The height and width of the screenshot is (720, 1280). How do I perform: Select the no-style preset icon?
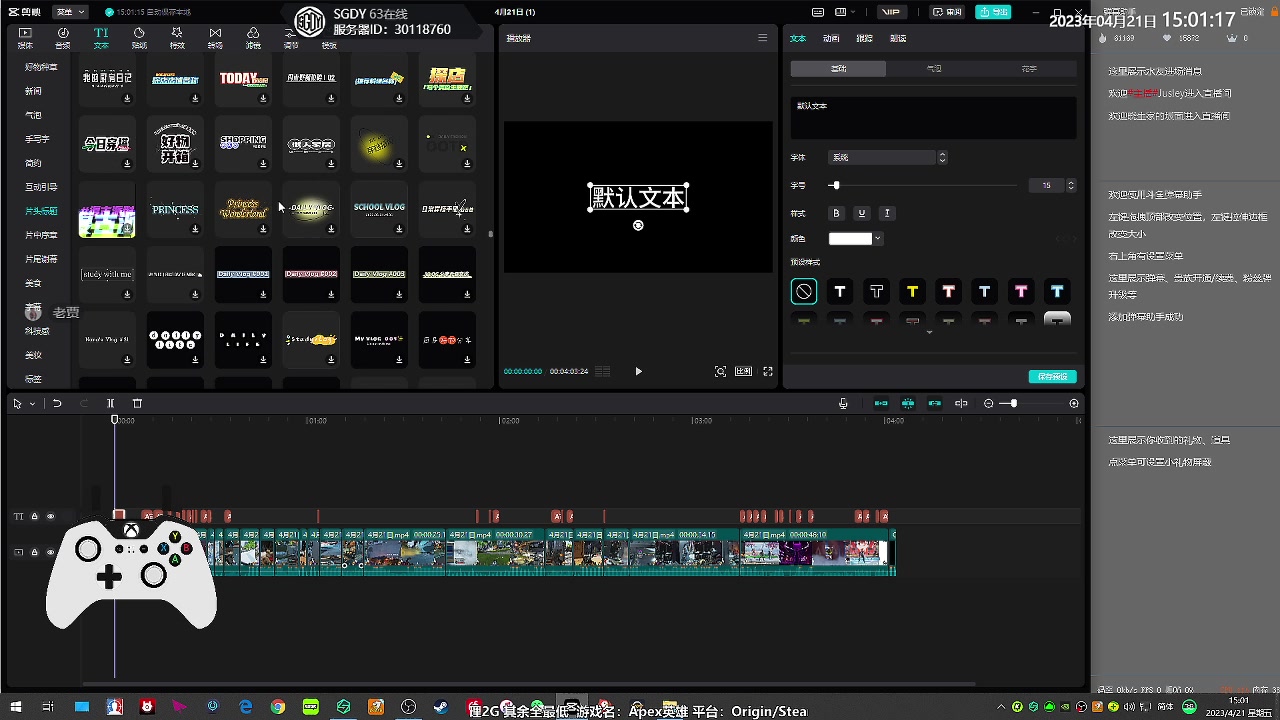(804, 291)
